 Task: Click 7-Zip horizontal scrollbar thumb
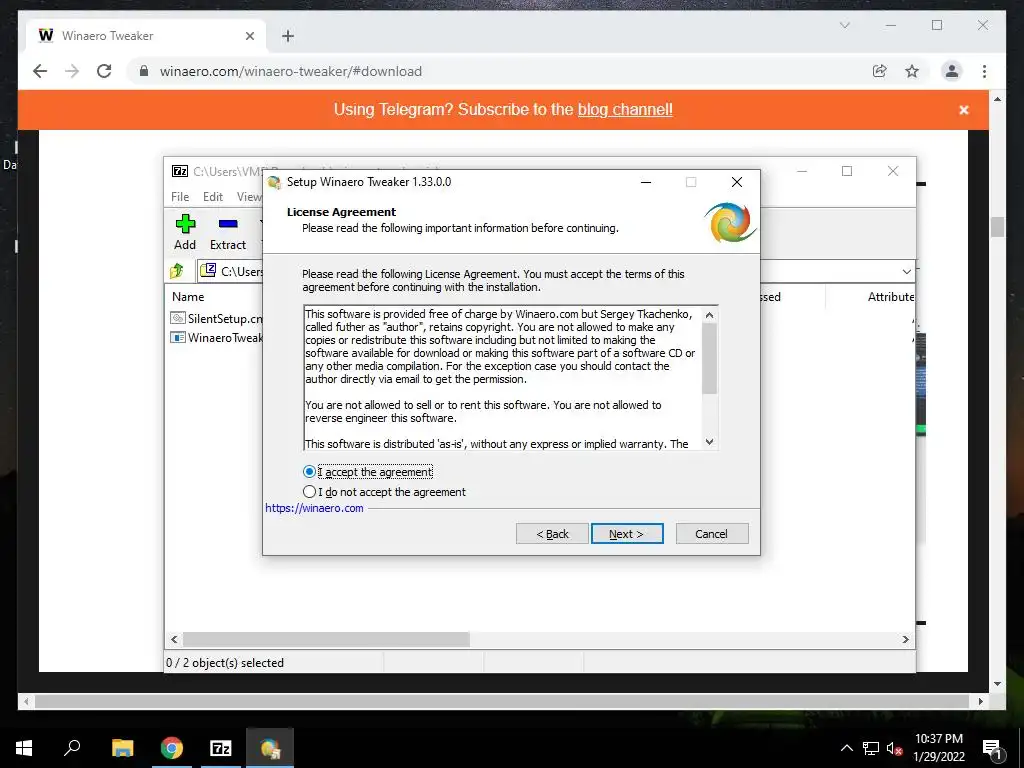pos(326,639)
